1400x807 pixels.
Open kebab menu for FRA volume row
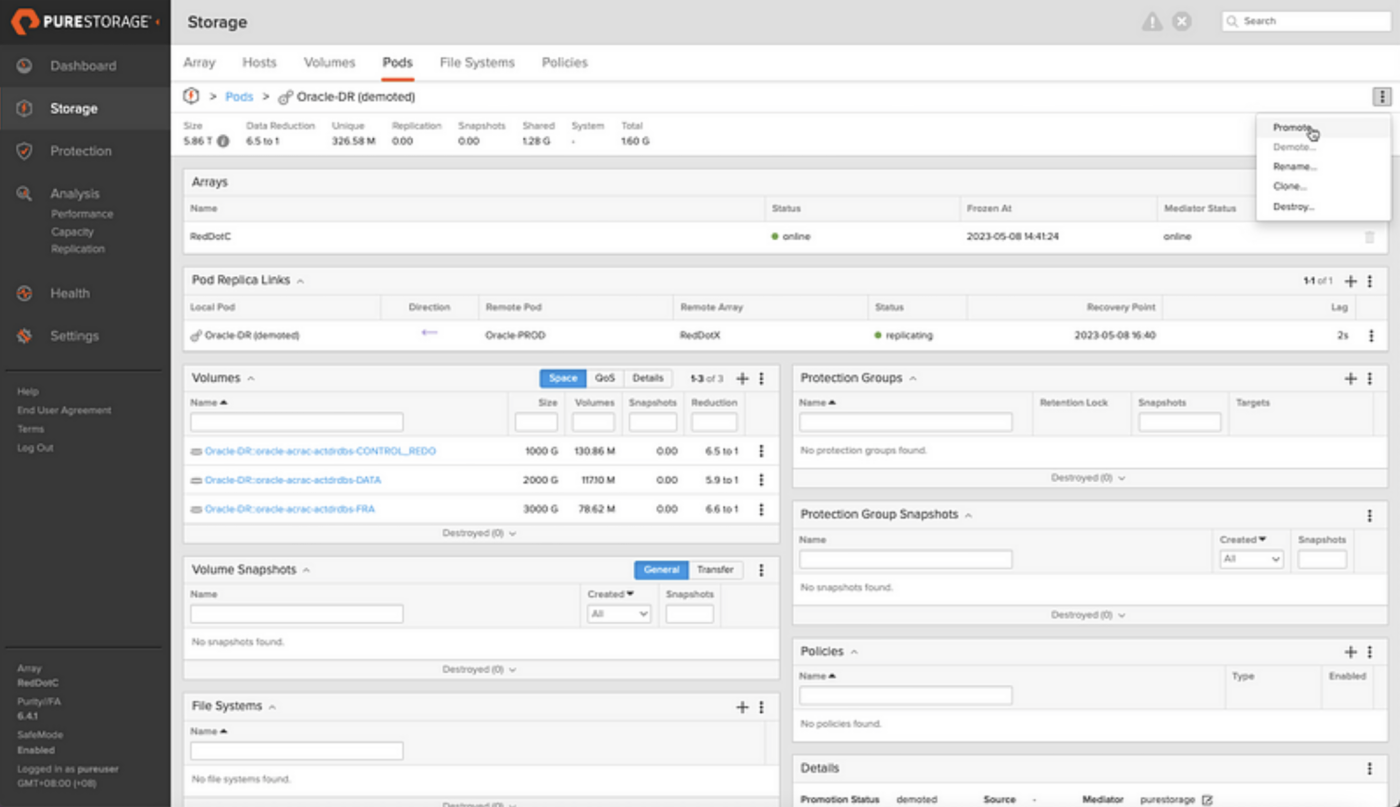(x=761, y=509)
